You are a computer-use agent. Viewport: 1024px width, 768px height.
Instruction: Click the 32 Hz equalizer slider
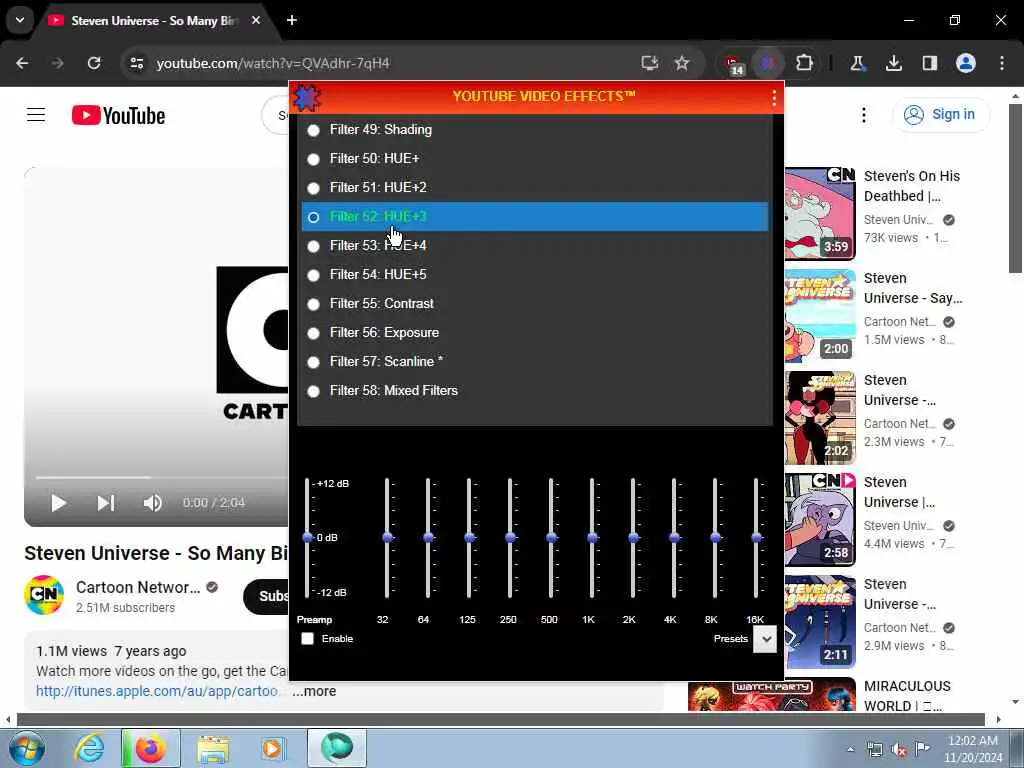tap(387, 537)
